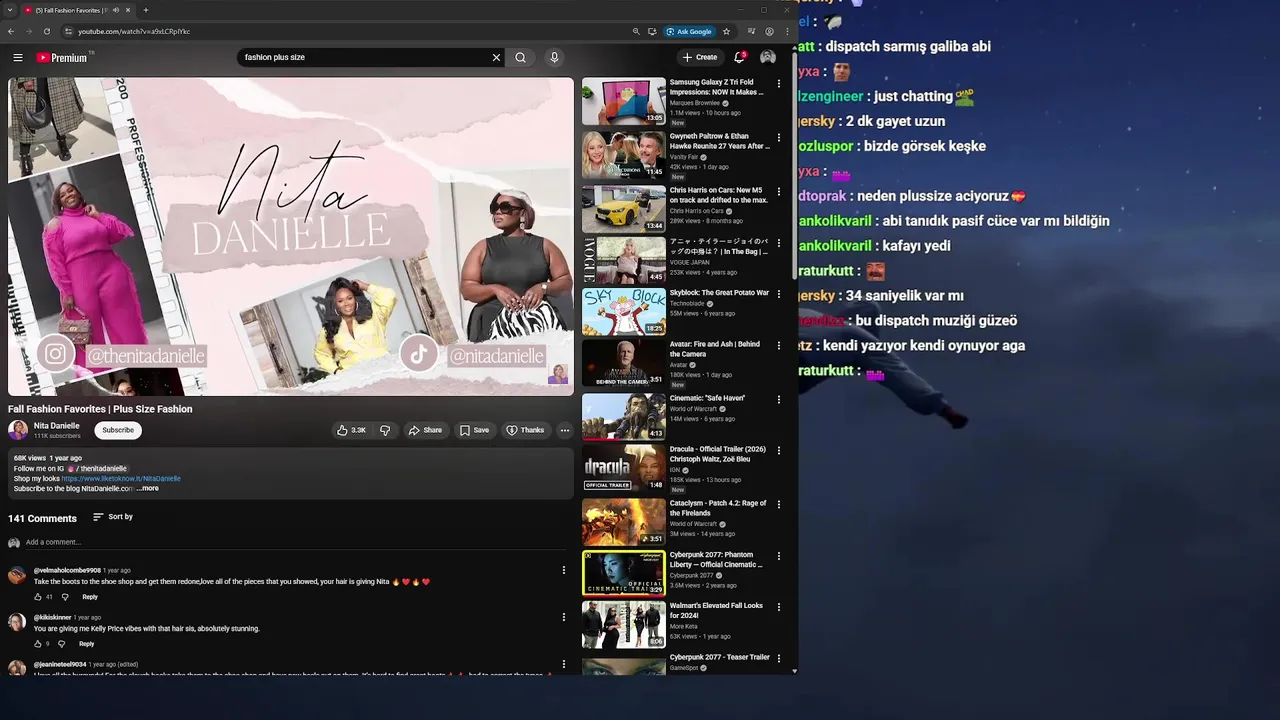Image resolution: width=1280 pixels, height=720 pixels.
Task: Open the Create menu button
Action: pos(700,58)
